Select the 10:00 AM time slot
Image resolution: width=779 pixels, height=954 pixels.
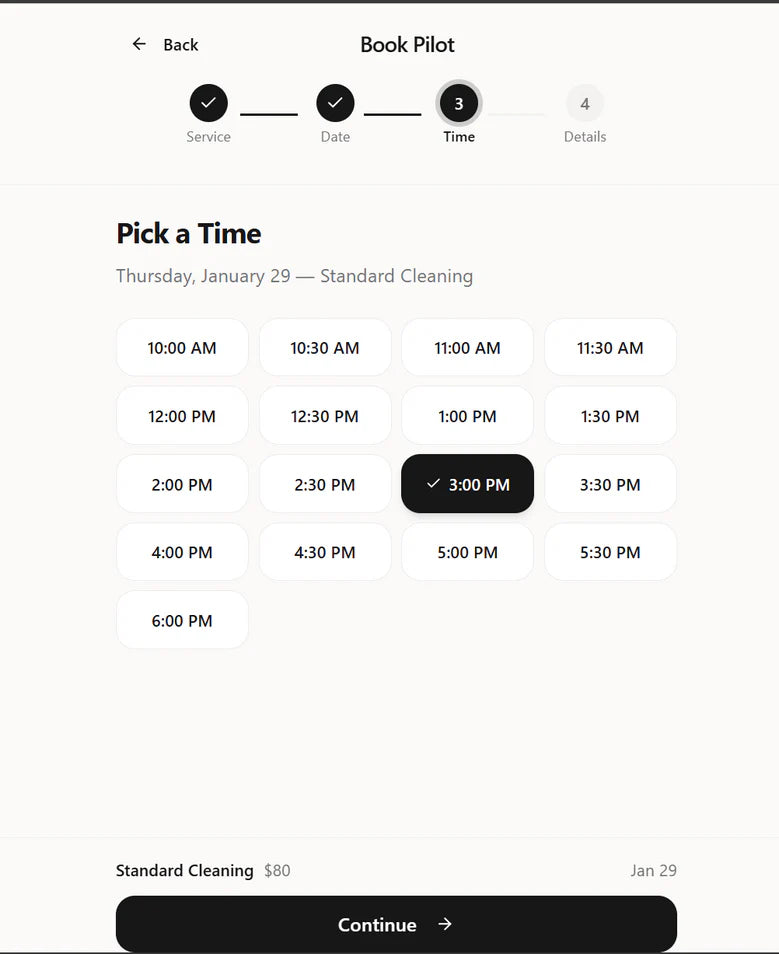[182, 347]
